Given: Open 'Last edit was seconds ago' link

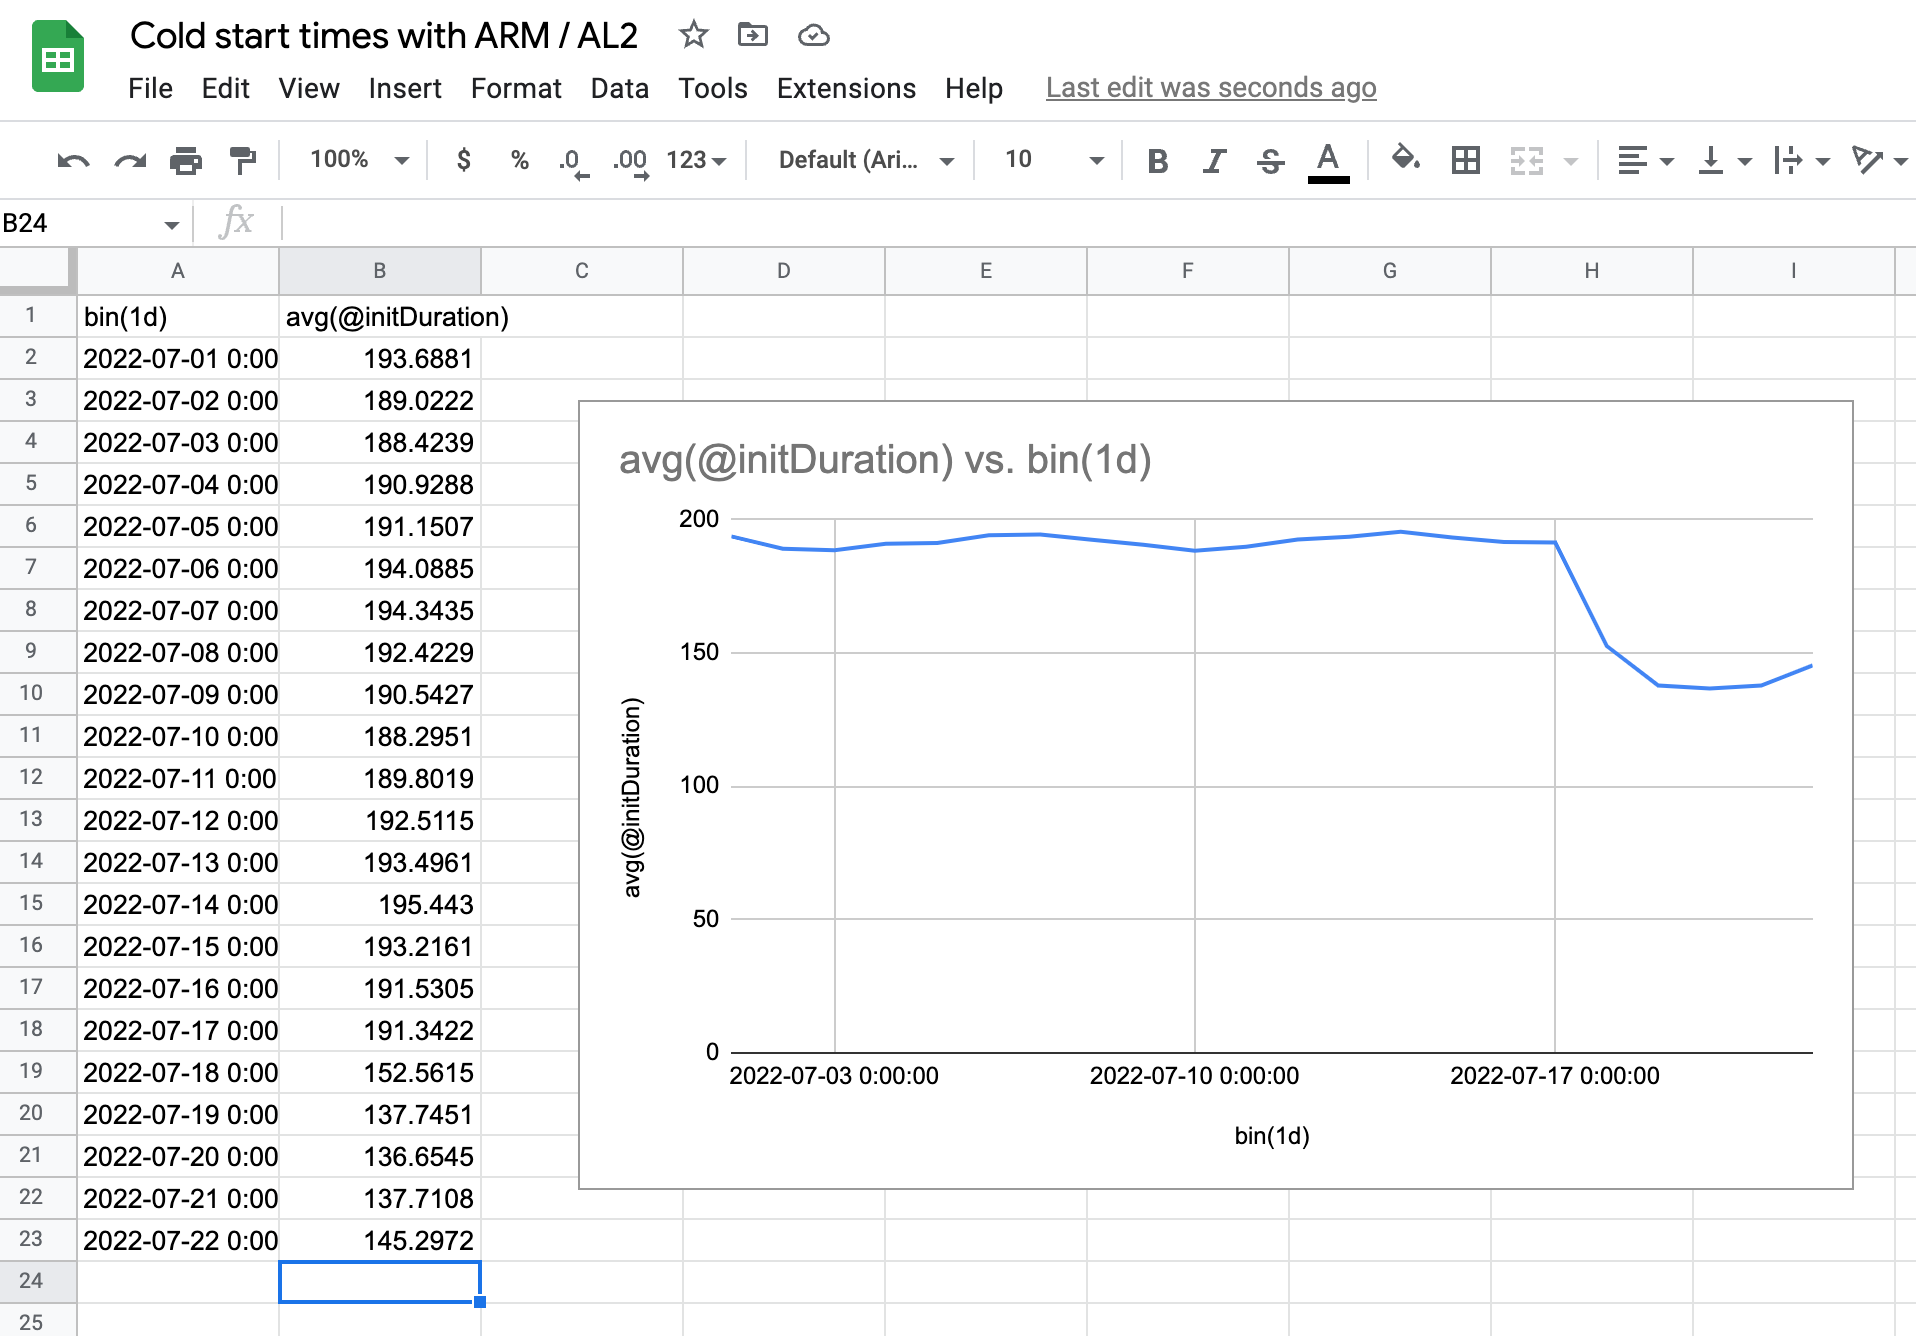Looking at the screenshot, I should pyautogui.click(x=1211, y=88).
